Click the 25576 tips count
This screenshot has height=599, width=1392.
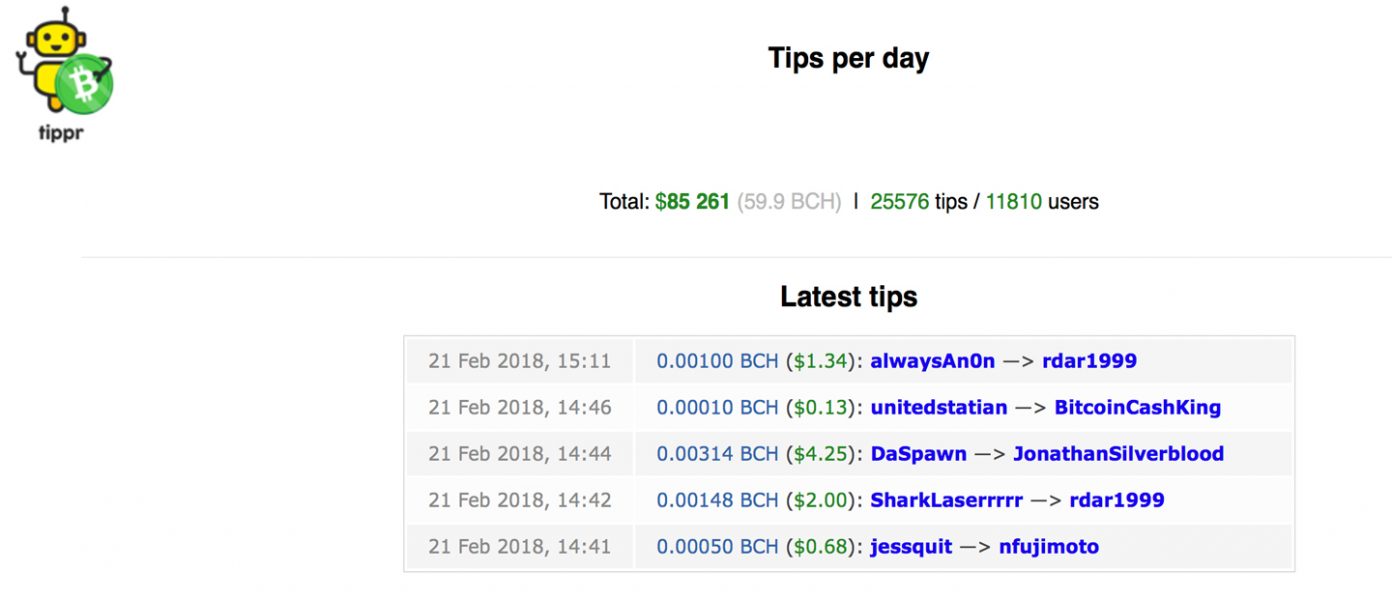[899, 201]
